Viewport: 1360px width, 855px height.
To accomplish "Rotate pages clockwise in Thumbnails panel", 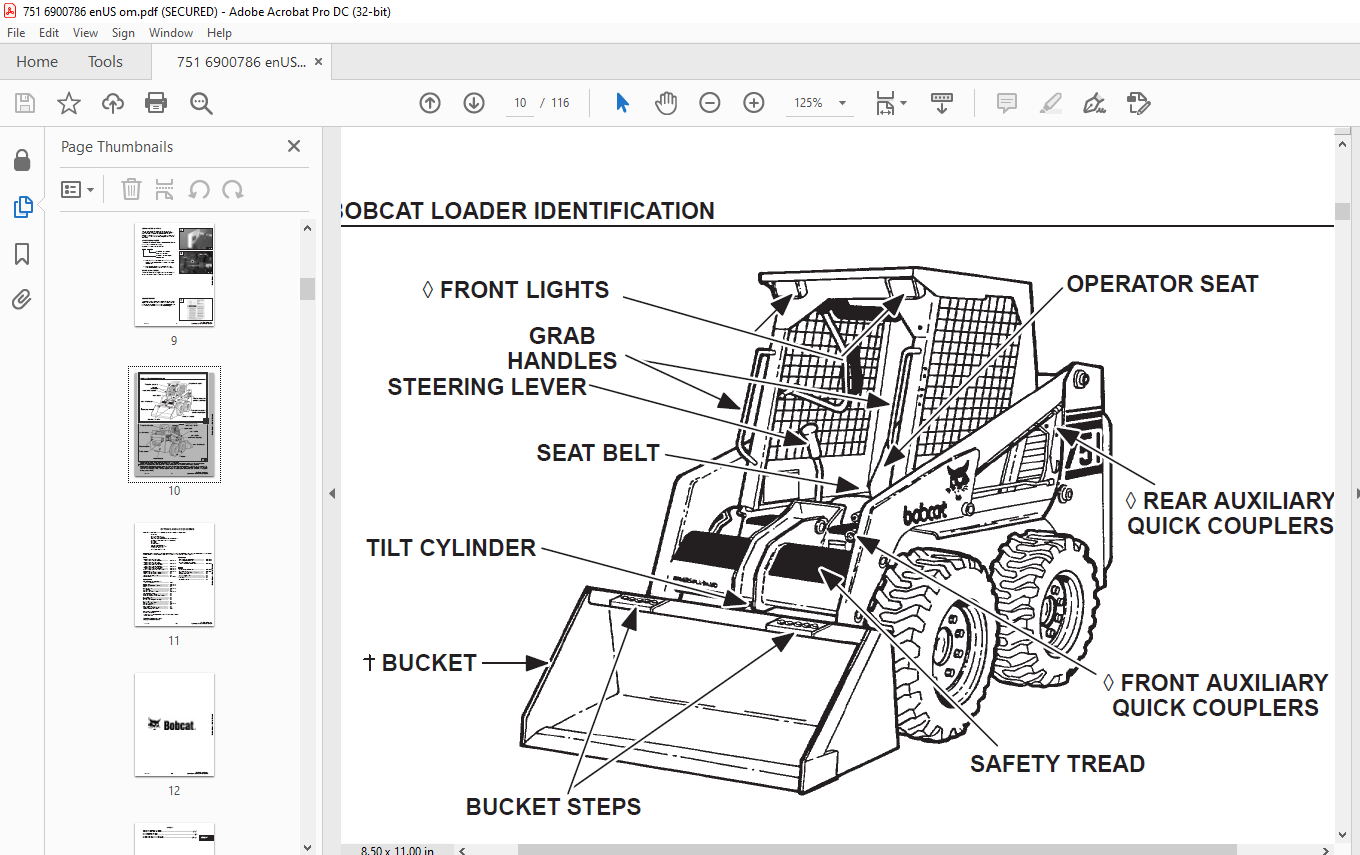I will pyautogui.click(x=233, y=189).
